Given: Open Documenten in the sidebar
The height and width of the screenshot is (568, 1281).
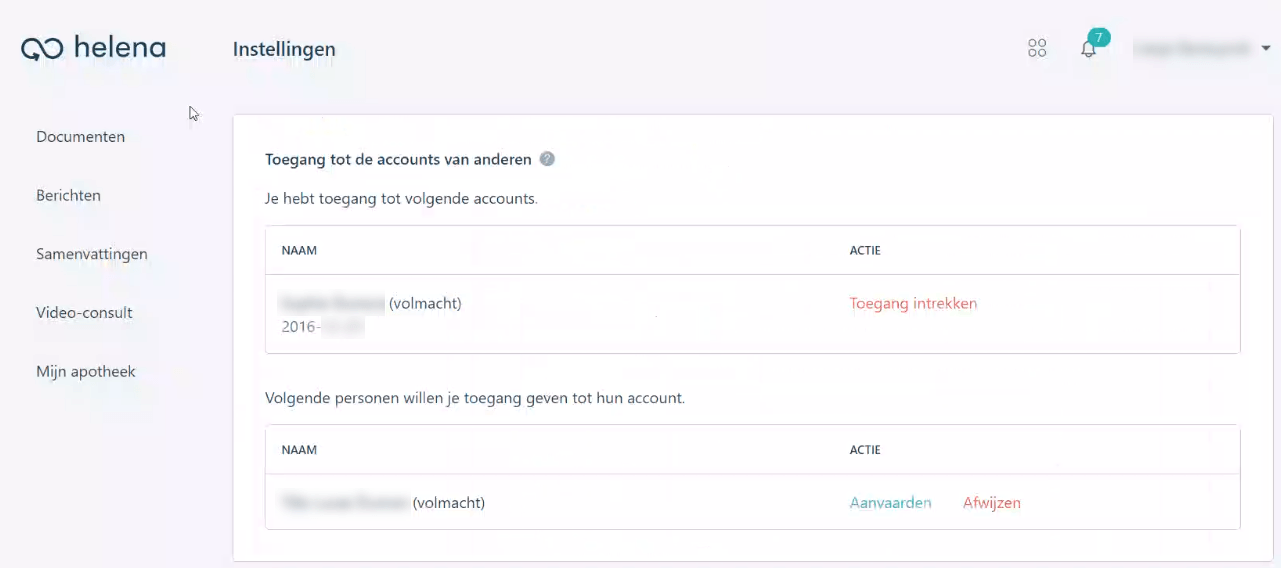Looking at the screenshot, I should [x=80, y=137].
